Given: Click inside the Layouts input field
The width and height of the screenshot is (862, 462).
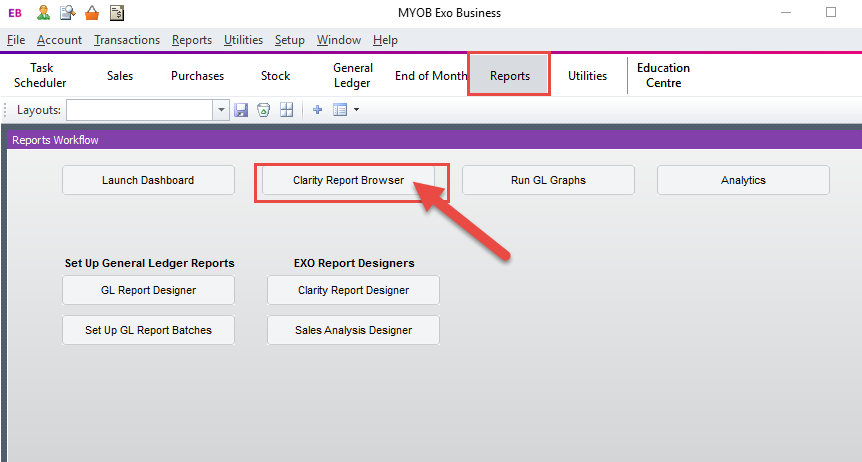Looking at the screenshot, I should pyautogui.click(x=140, y=110).
